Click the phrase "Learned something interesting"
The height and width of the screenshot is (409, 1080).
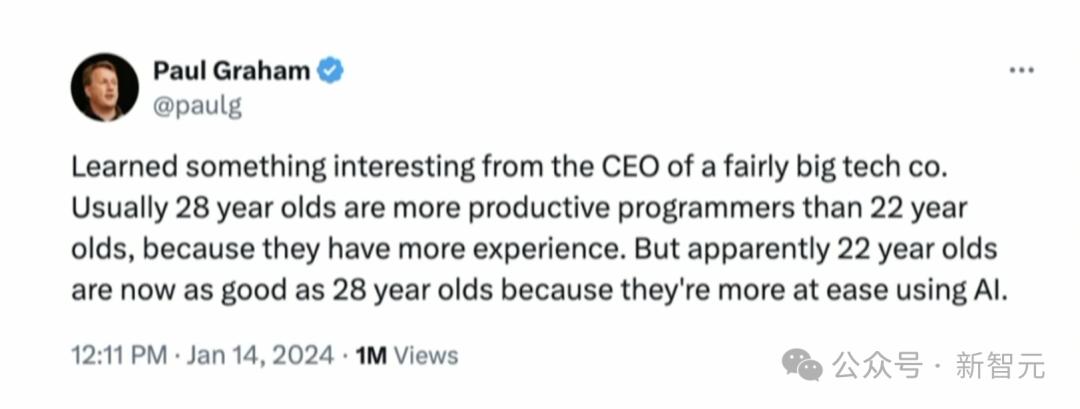tap(268, 168)
